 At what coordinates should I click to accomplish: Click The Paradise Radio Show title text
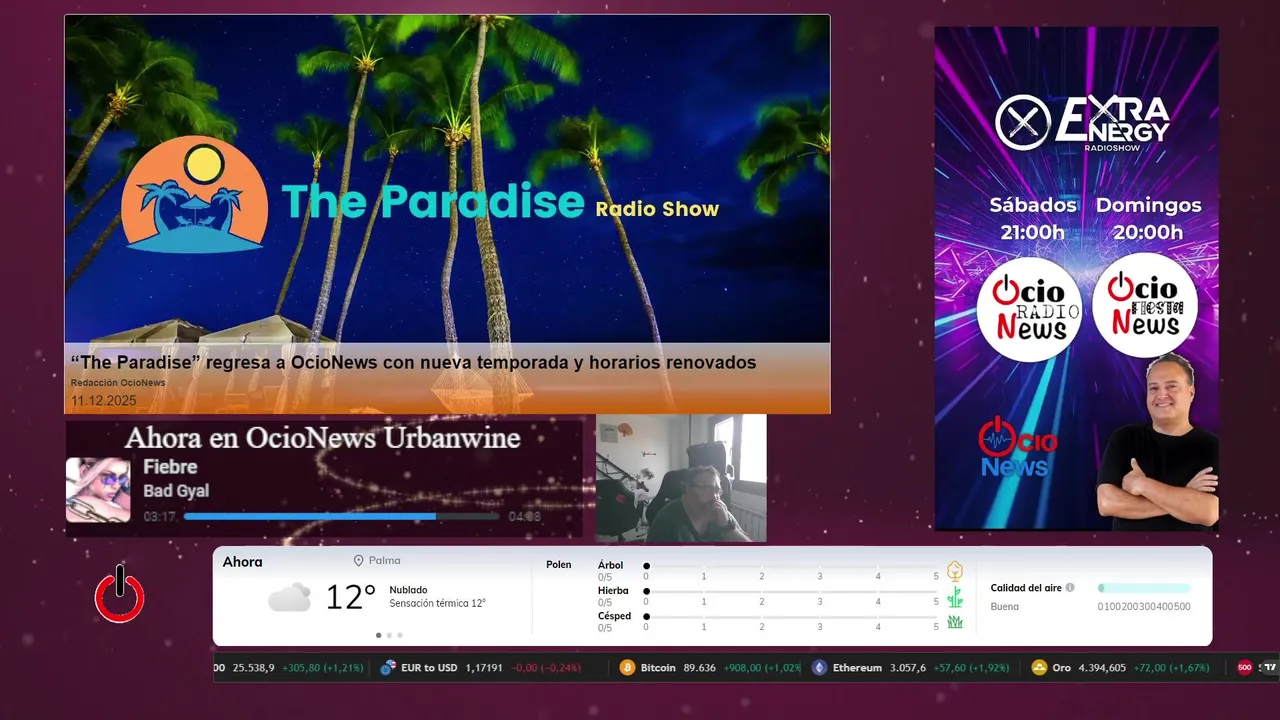coord(500,202)
